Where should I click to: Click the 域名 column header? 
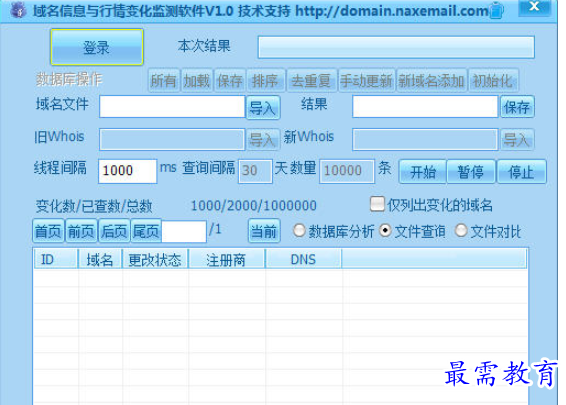[x=100, y=259]
